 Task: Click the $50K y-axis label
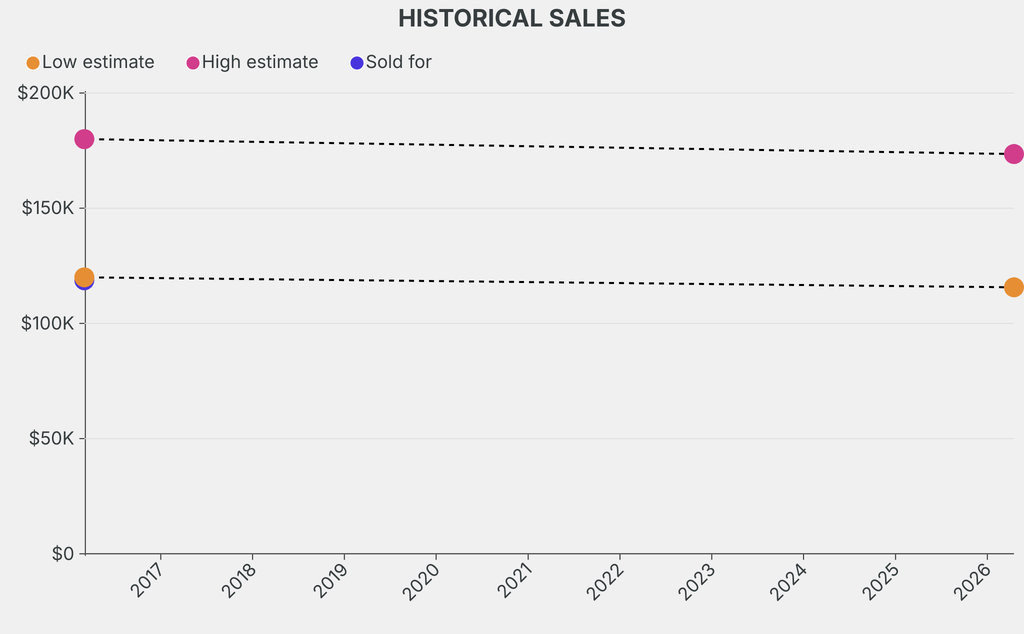click(x=50, y=438)
